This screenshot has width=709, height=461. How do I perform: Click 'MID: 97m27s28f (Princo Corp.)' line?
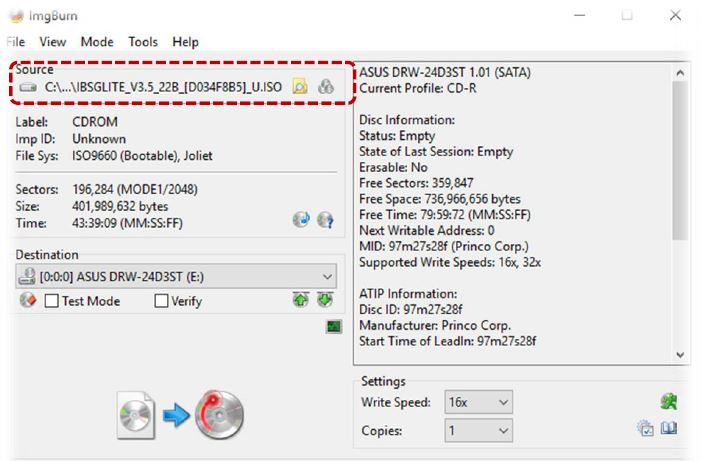[444, 246]
